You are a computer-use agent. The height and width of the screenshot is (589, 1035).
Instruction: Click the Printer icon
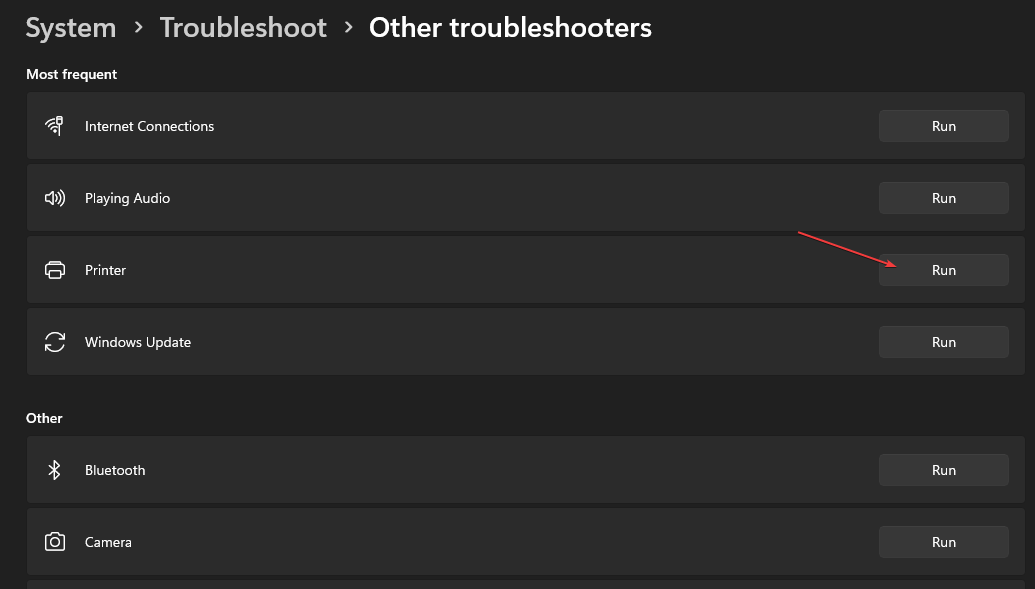click(55, 270)
